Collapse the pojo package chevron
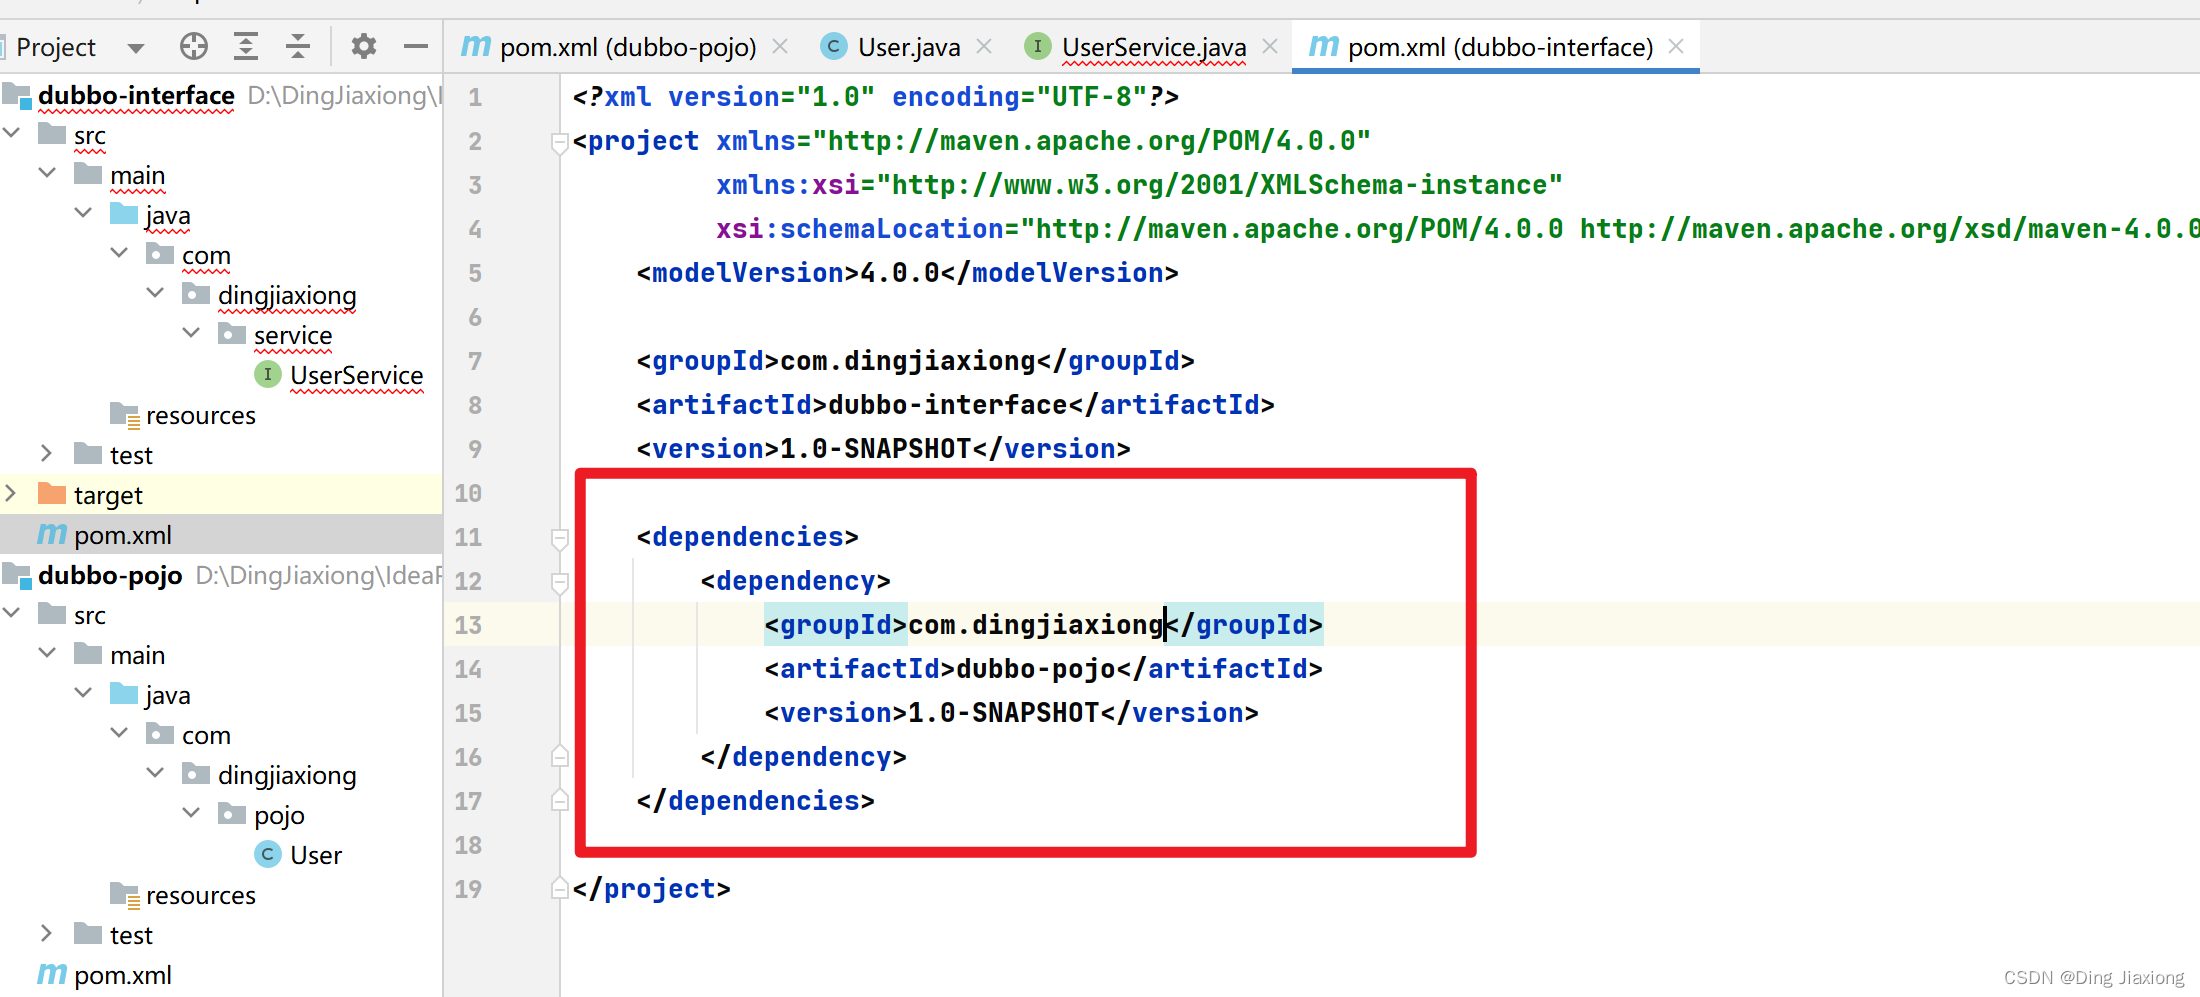The width and height of the screenshot is (2200, 997). pos(192,813)
